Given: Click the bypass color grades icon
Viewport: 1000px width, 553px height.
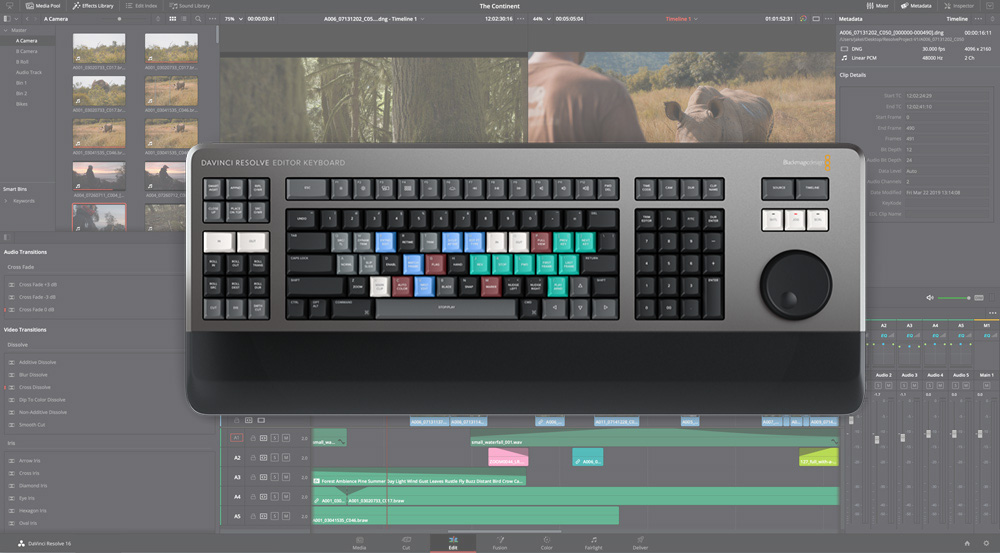Looking at the screenshot, I should pyautogui.click(x=803, y=19).
